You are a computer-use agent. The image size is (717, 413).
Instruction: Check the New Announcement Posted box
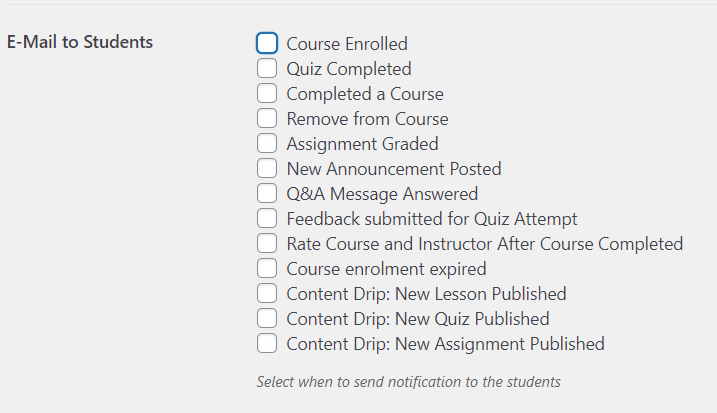266,169
